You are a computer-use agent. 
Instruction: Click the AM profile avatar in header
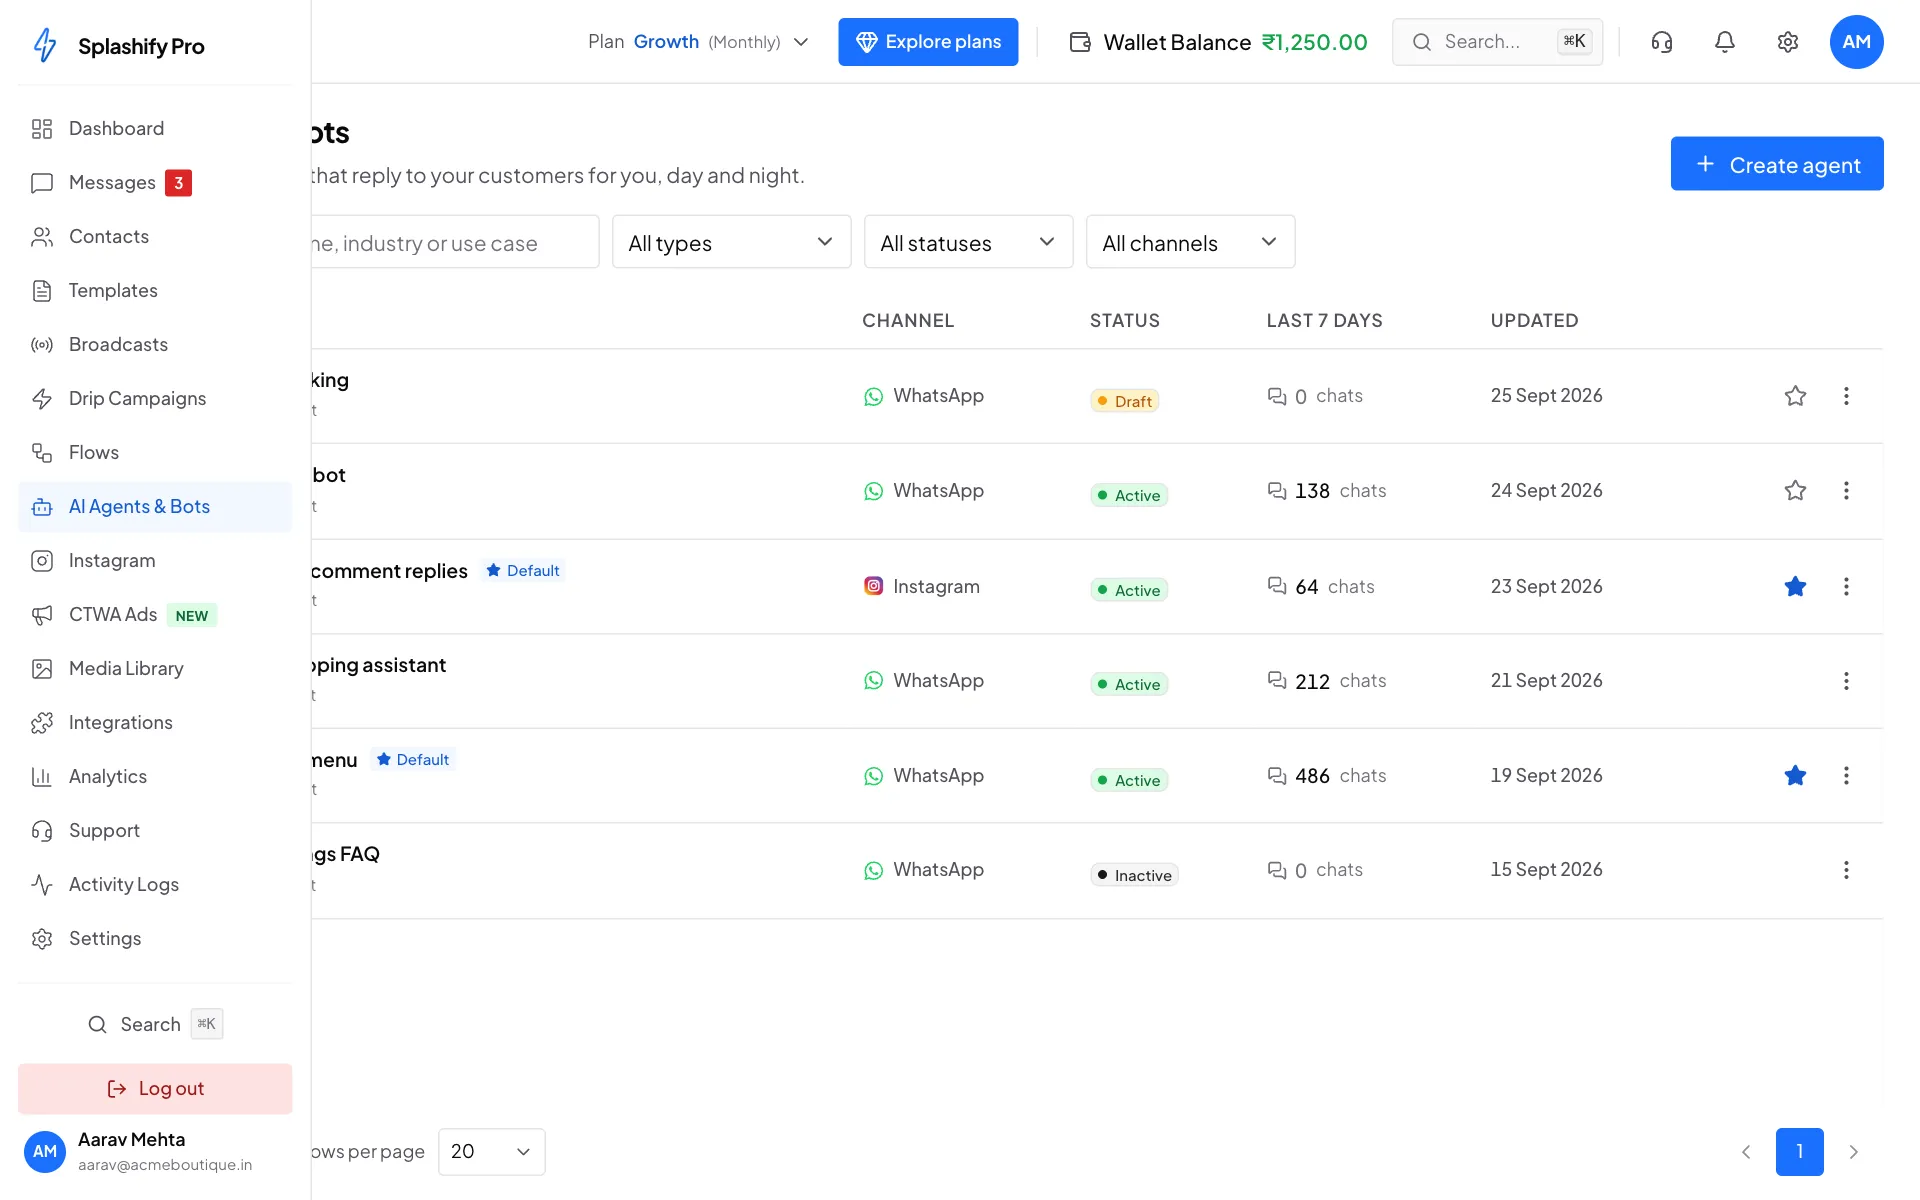tap(1857, 42)
